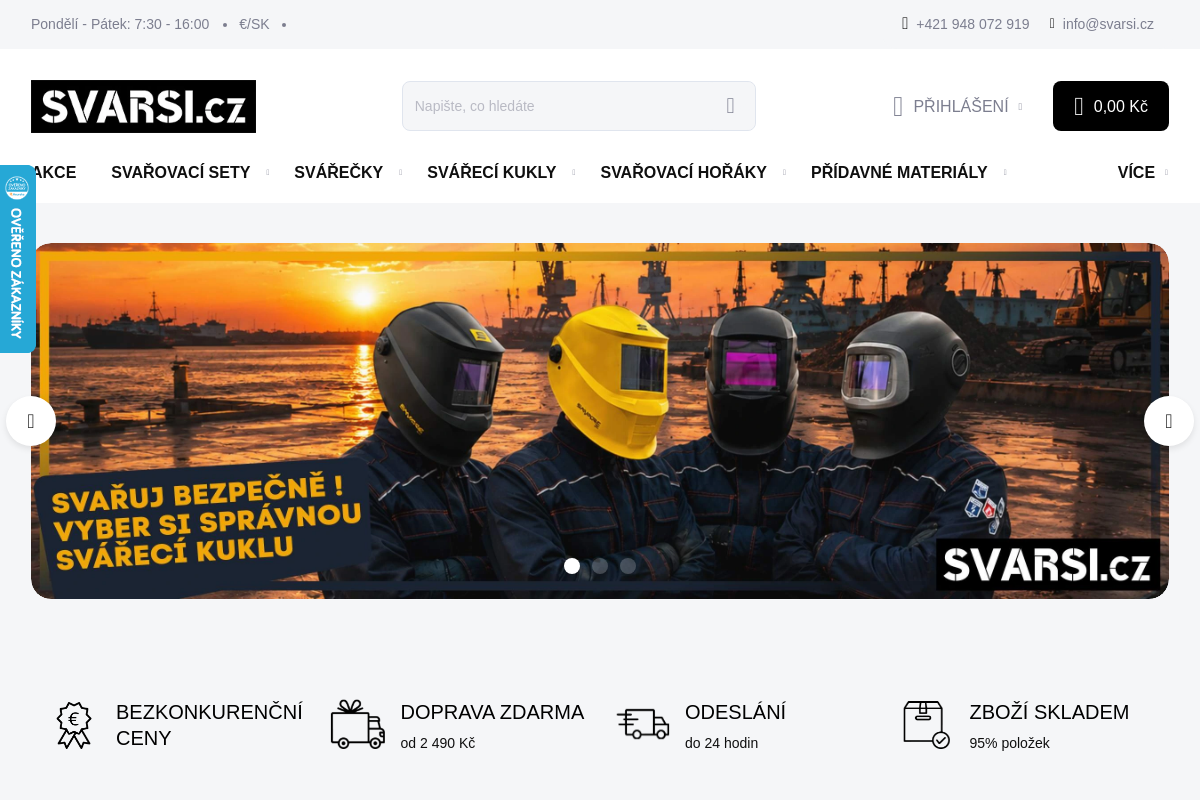Screen dimensions: 1200x800
Task: Click the fast delivery truck icon by ODESLÁNÍ
Action: pyautogui.click(x=643, y=723)
